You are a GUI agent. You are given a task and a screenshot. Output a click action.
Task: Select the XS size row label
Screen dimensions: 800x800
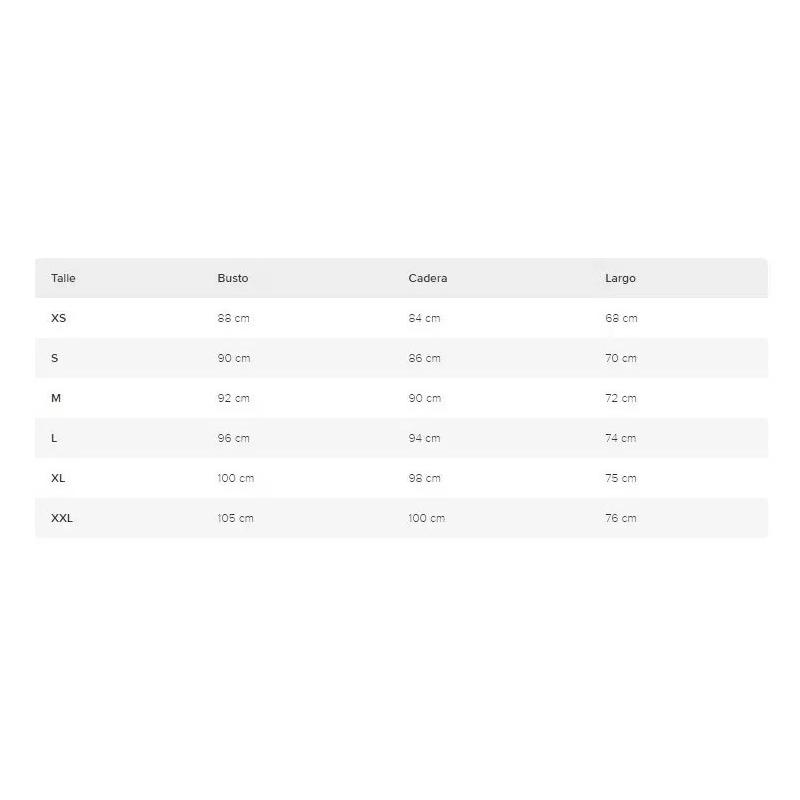58,318
